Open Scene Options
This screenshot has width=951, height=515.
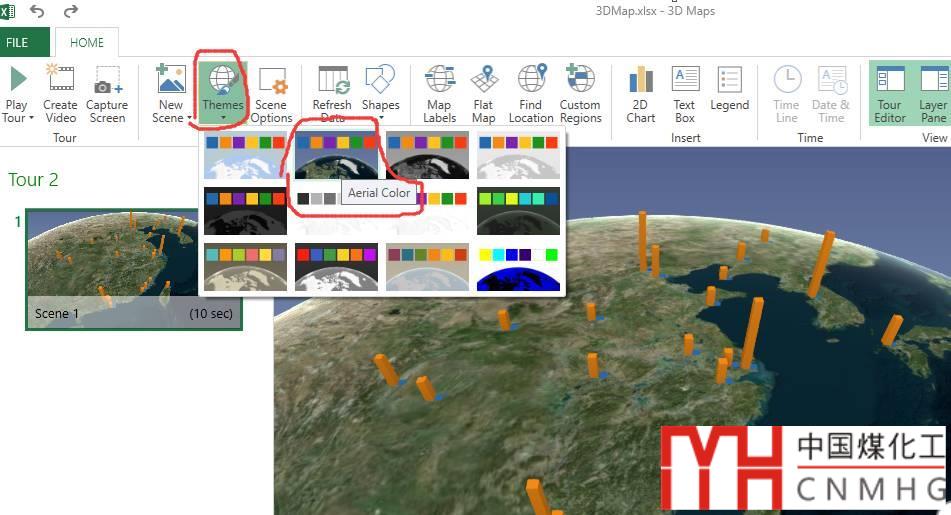tap(271, 93)
